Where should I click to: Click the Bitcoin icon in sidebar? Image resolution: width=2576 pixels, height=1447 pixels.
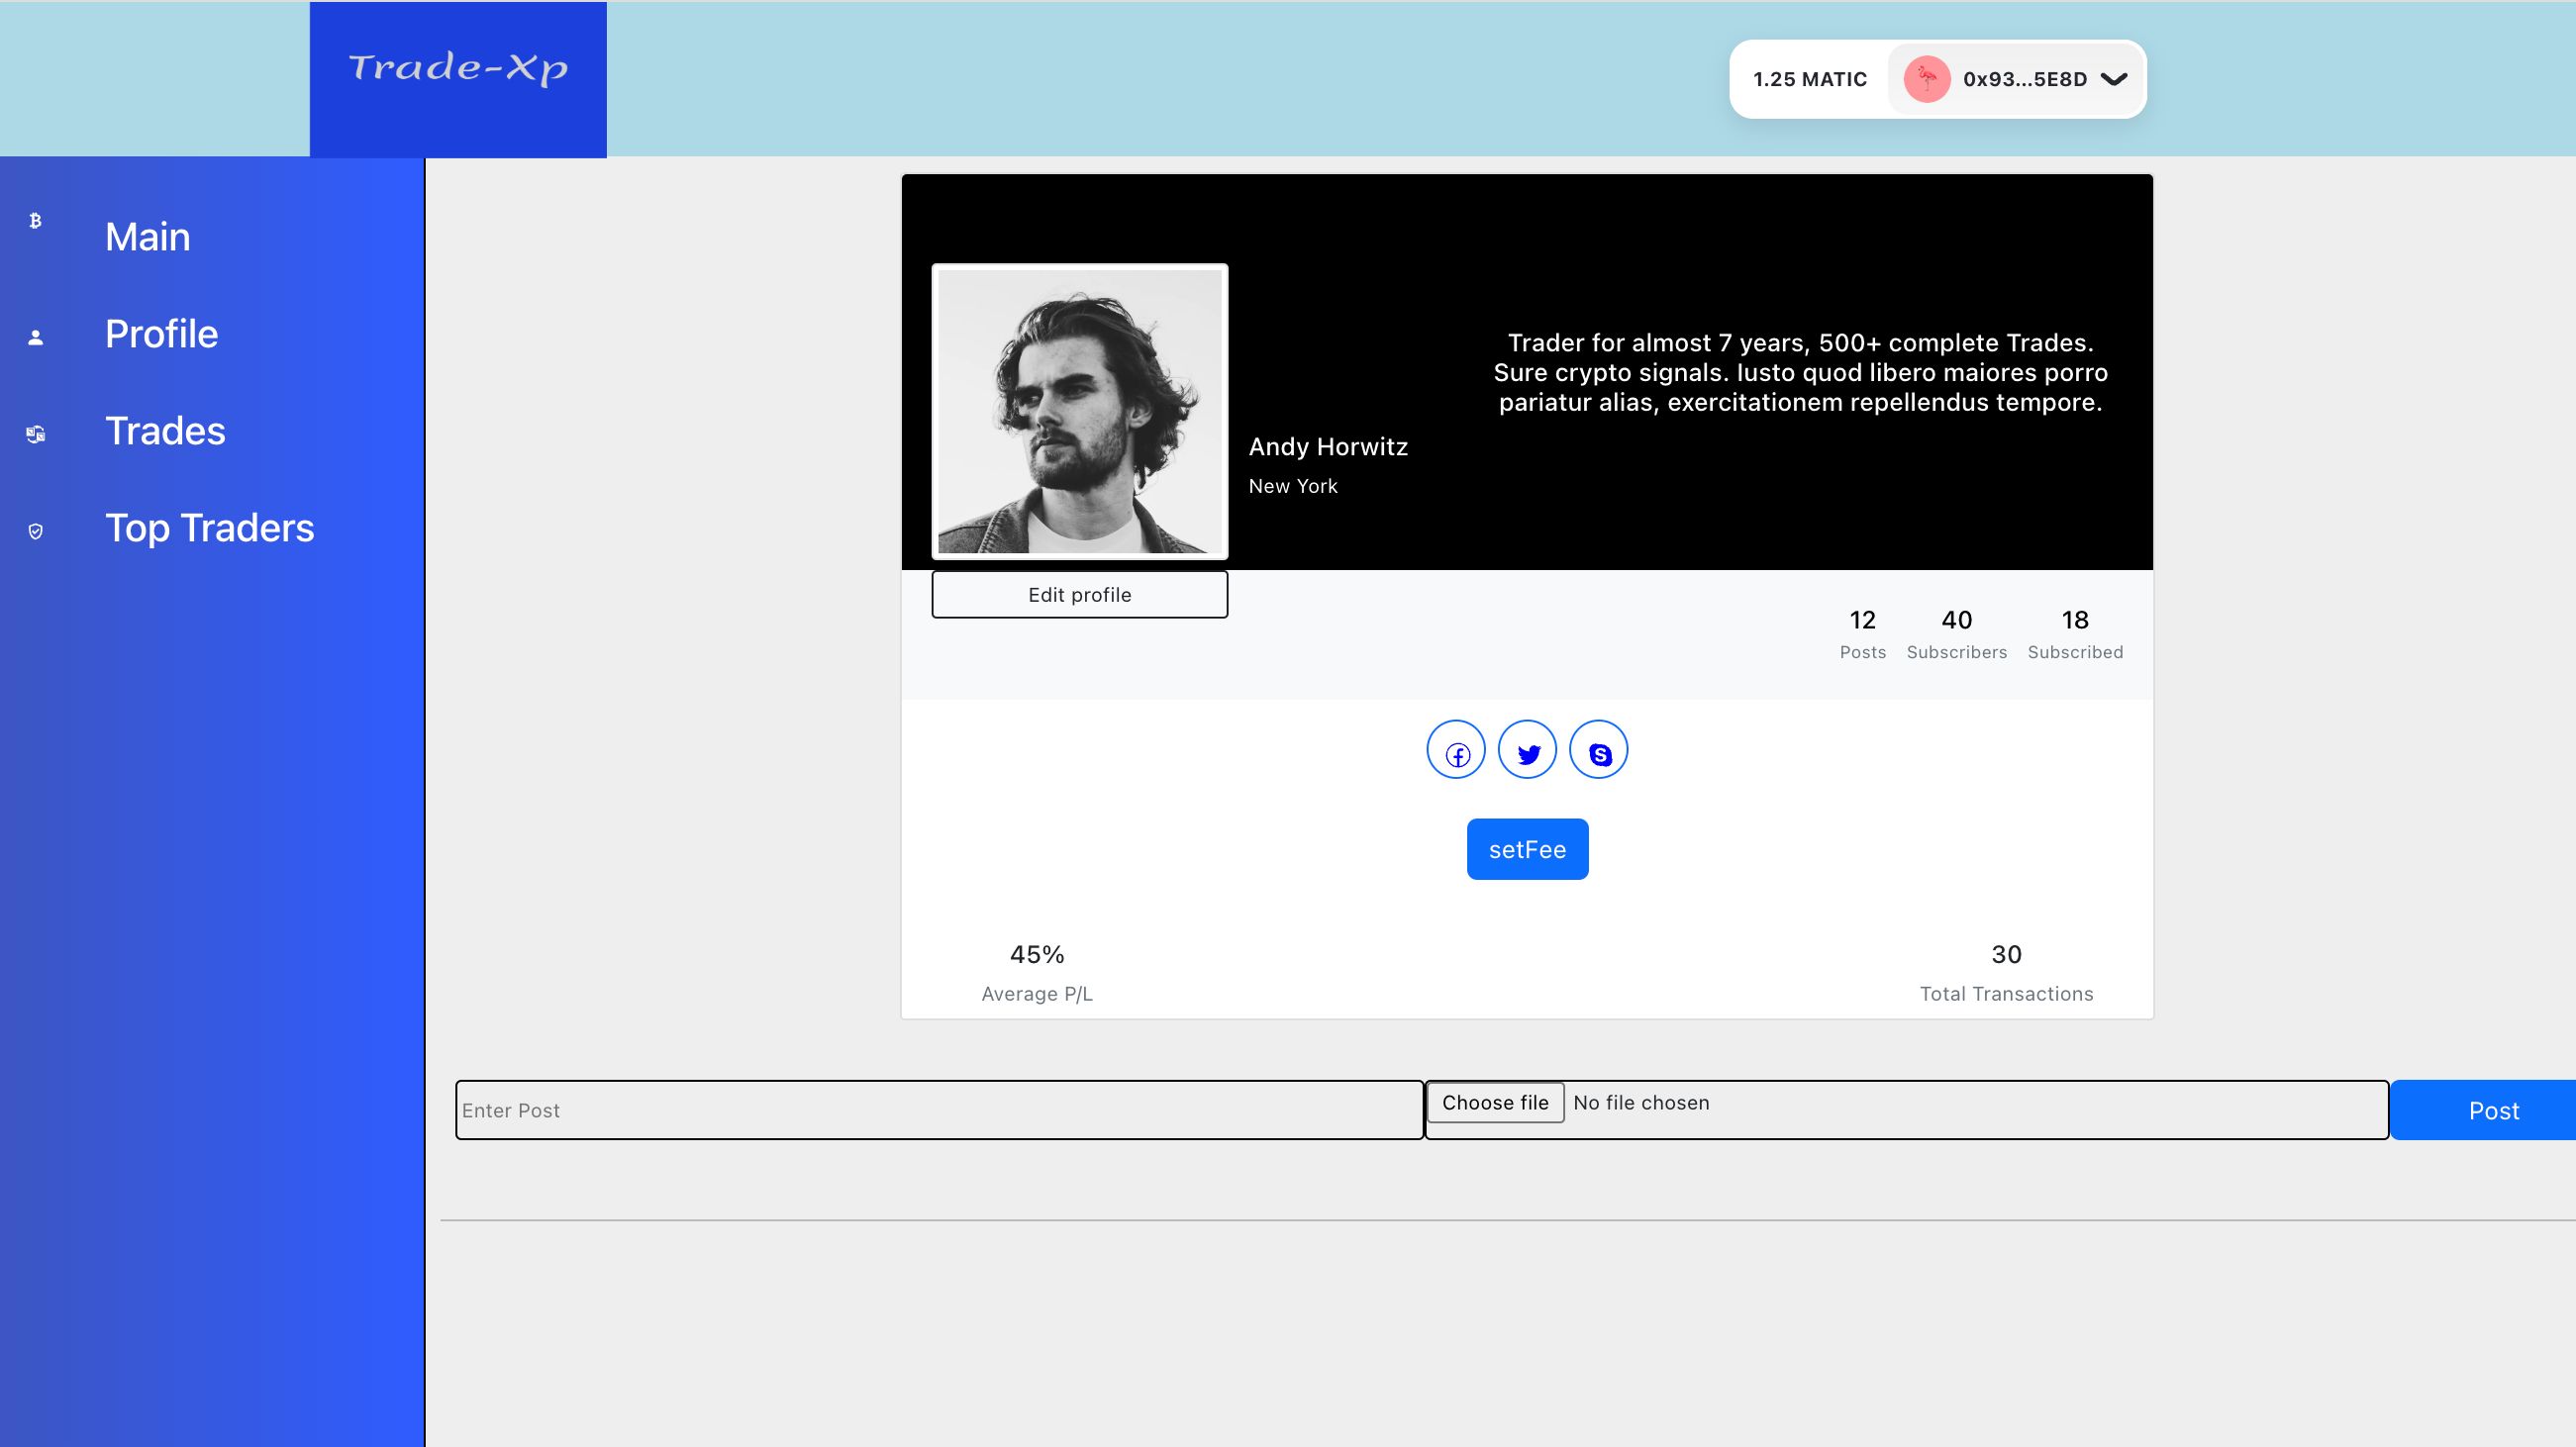pos(36,220)
